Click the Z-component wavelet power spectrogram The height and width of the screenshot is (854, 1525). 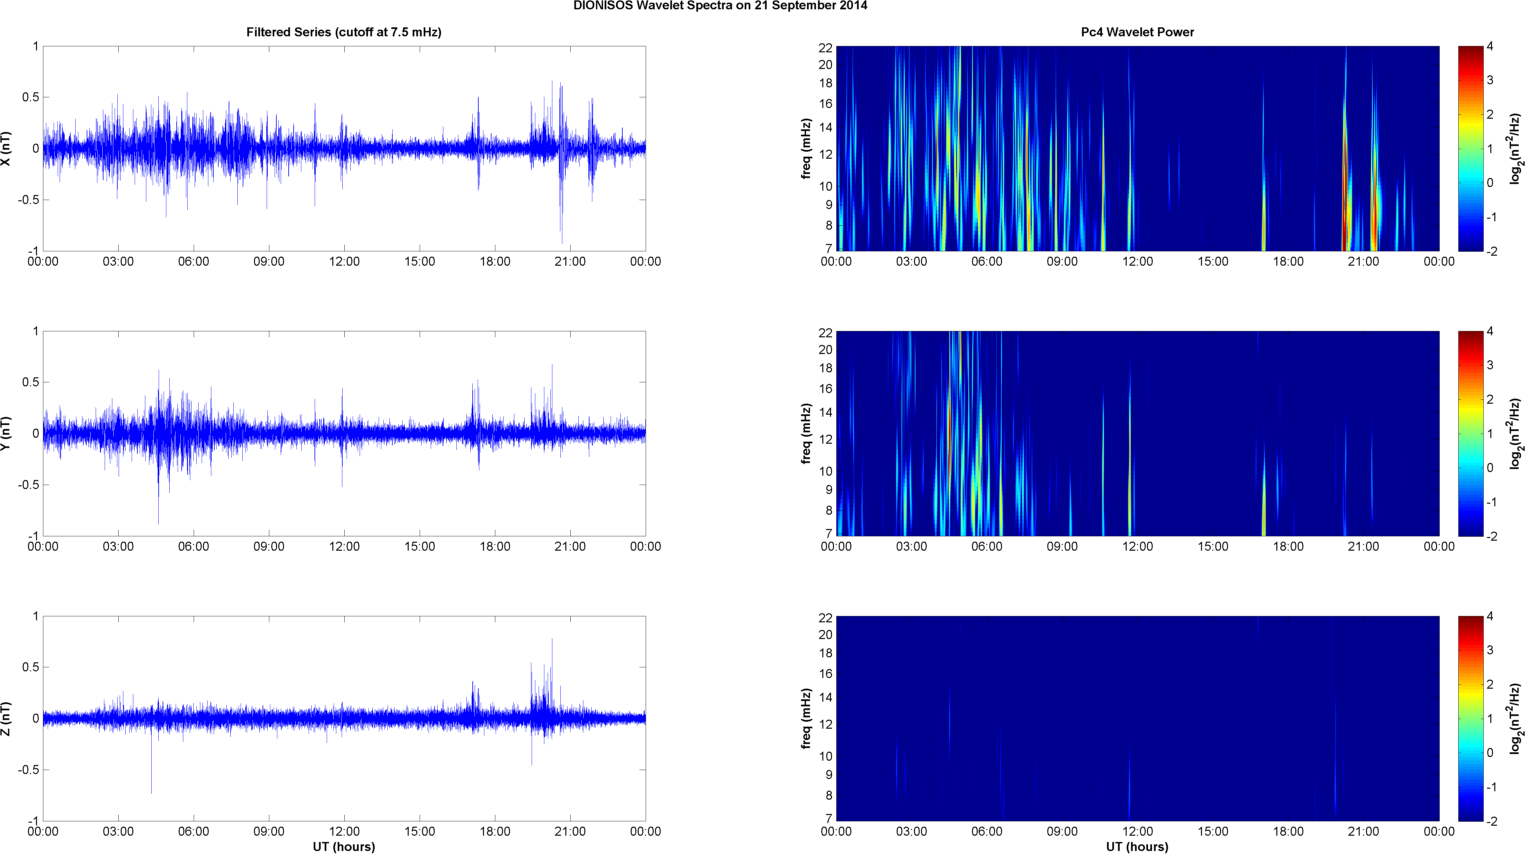click(1137, 719)
